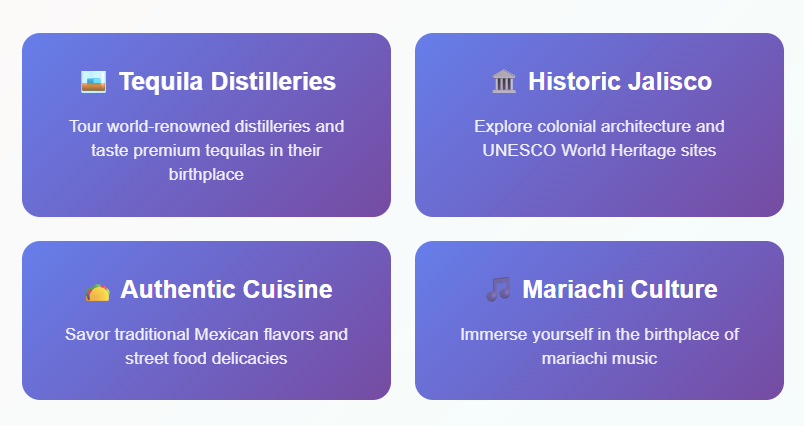This screenshot has width=804, height=426.
Task: Select the Tequila Distilleries heading
Action: 227,82
